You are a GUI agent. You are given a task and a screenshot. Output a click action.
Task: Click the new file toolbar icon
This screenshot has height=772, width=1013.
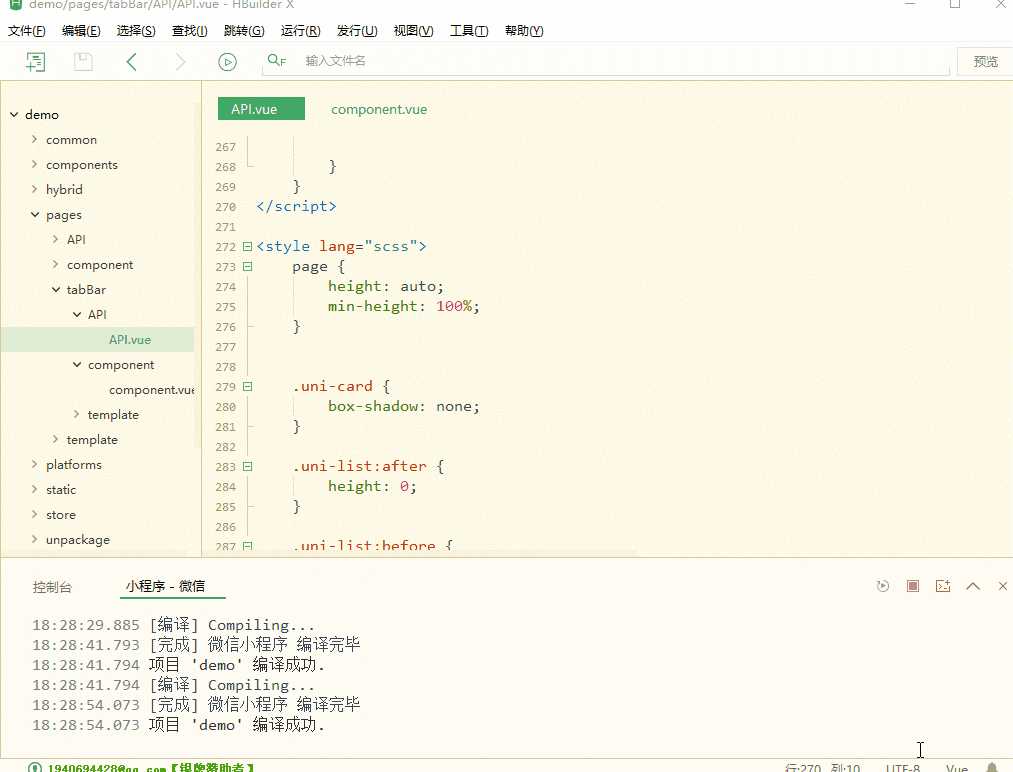coord(36,62)
